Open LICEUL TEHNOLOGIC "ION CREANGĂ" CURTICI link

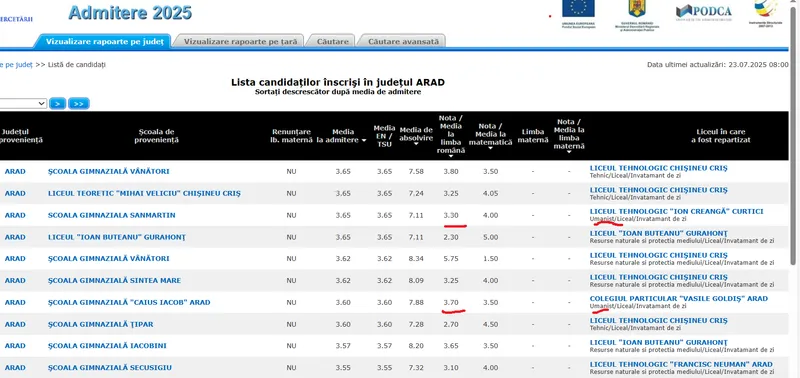point(677,211)
